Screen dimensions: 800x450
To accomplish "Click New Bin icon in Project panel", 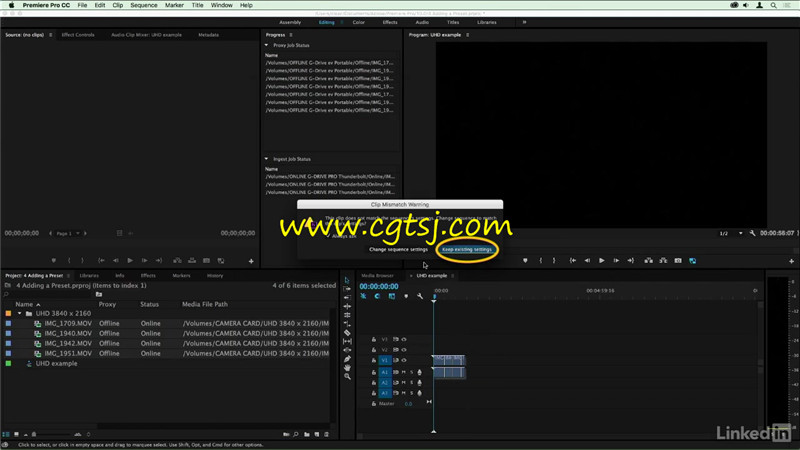I will pos(307,434).
